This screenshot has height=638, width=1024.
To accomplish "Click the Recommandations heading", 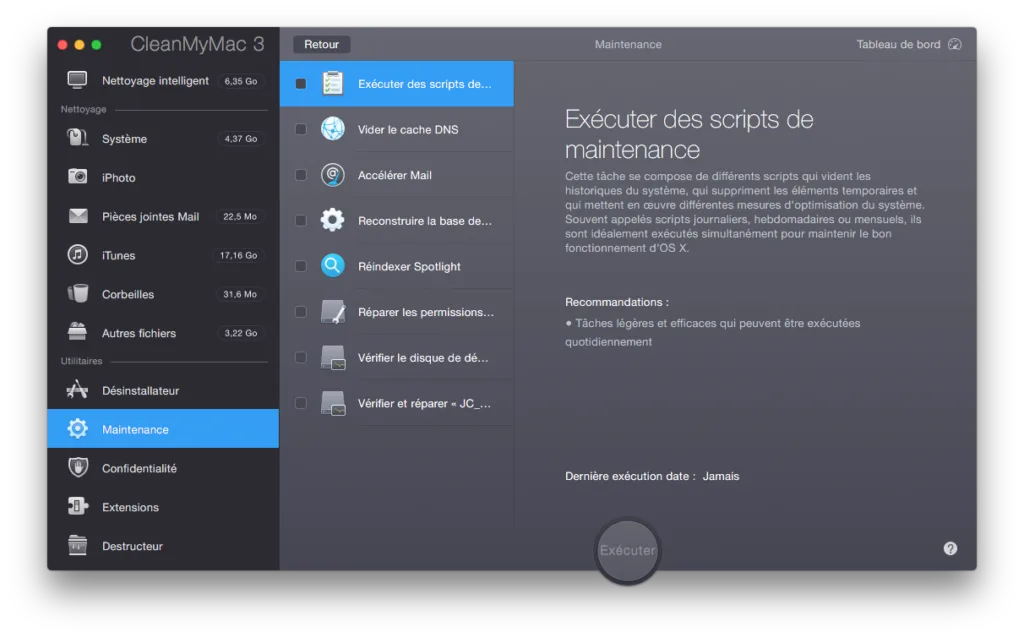I will coord(616,302).
